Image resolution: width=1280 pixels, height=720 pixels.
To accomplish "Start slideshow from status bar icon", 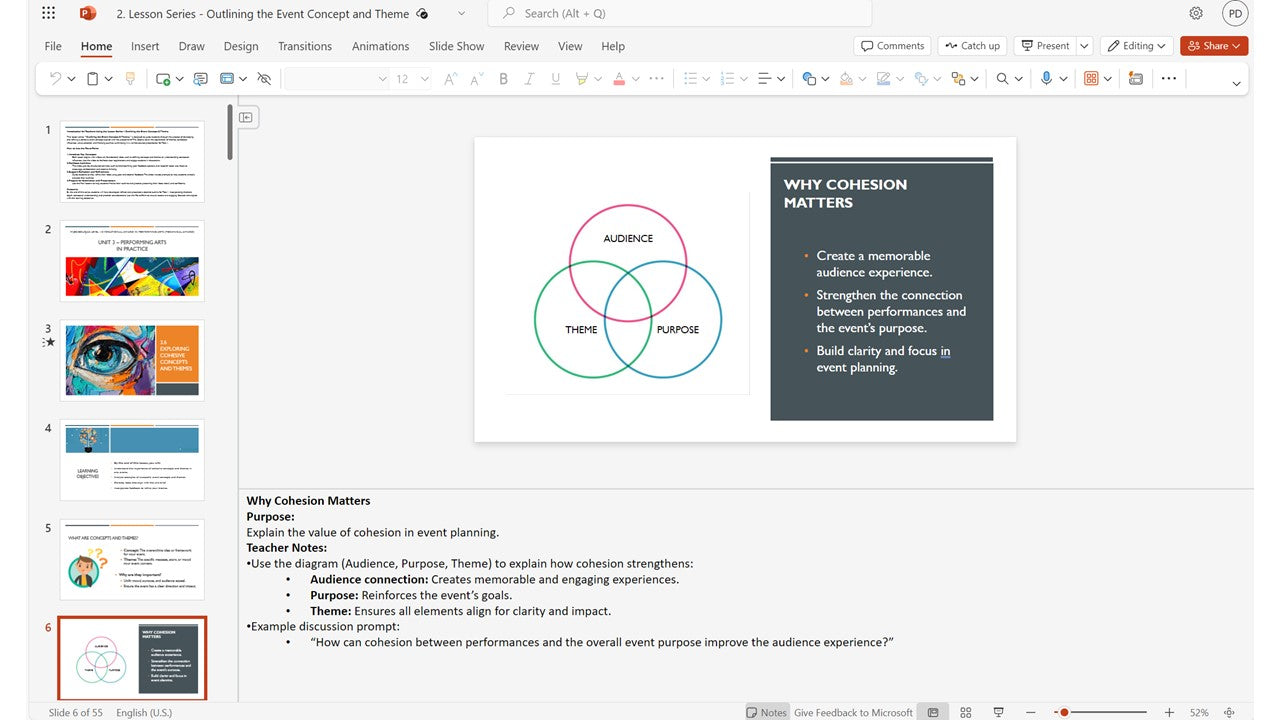I will 998,712.
